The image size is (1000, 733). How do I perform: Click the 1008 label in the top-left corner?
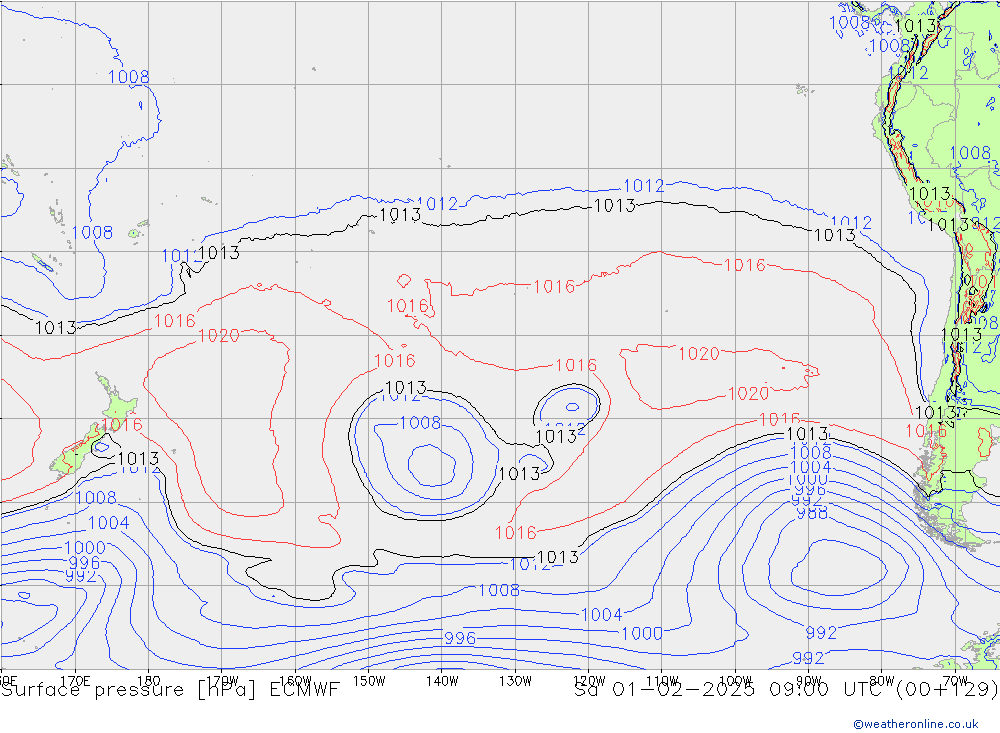pos(128,77)
